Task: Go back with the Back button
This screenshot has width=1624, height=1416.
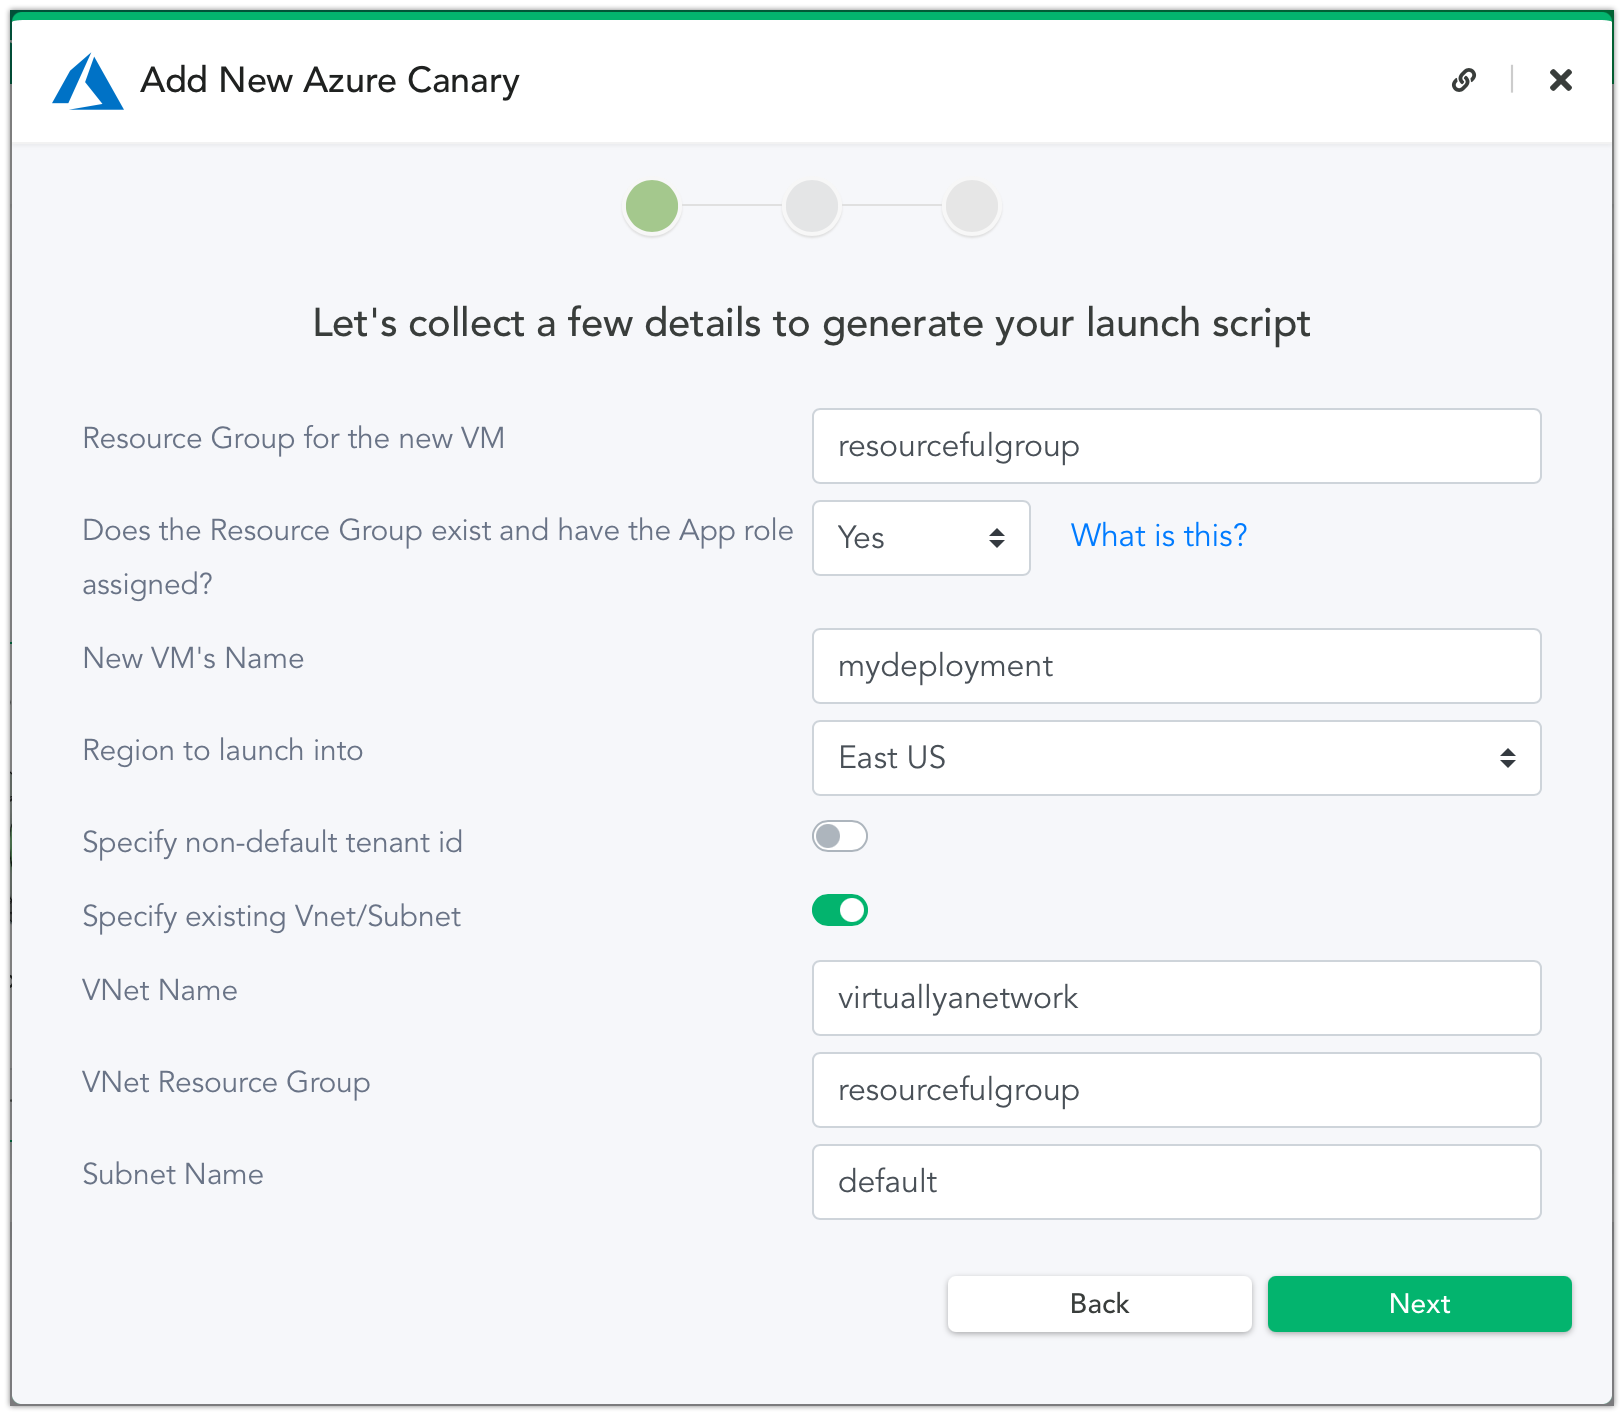Action: 1100,1304
